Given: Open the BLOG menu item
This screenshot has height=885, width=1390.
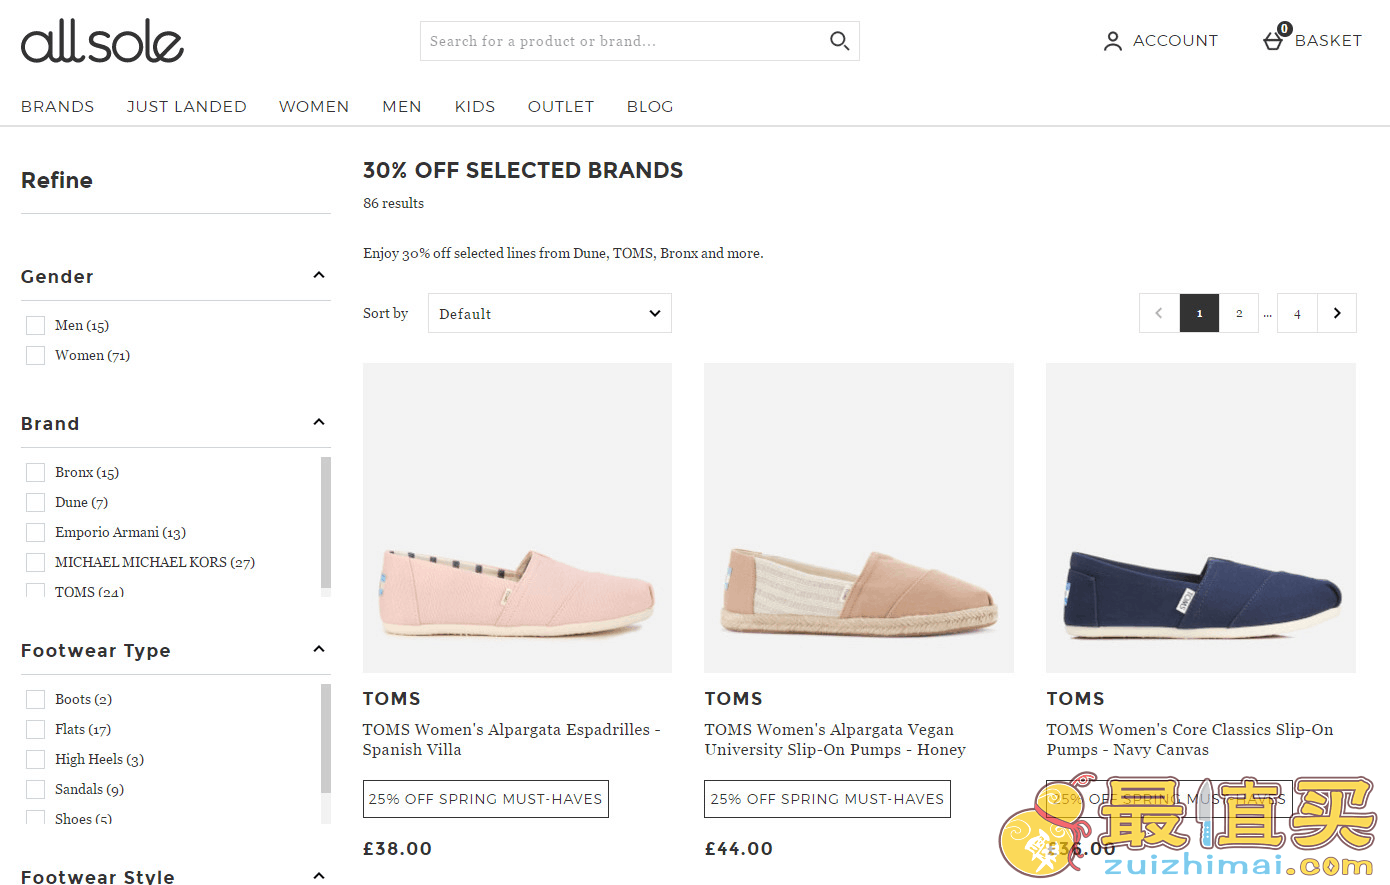Looking at the screenshot, I should (650, 106).
